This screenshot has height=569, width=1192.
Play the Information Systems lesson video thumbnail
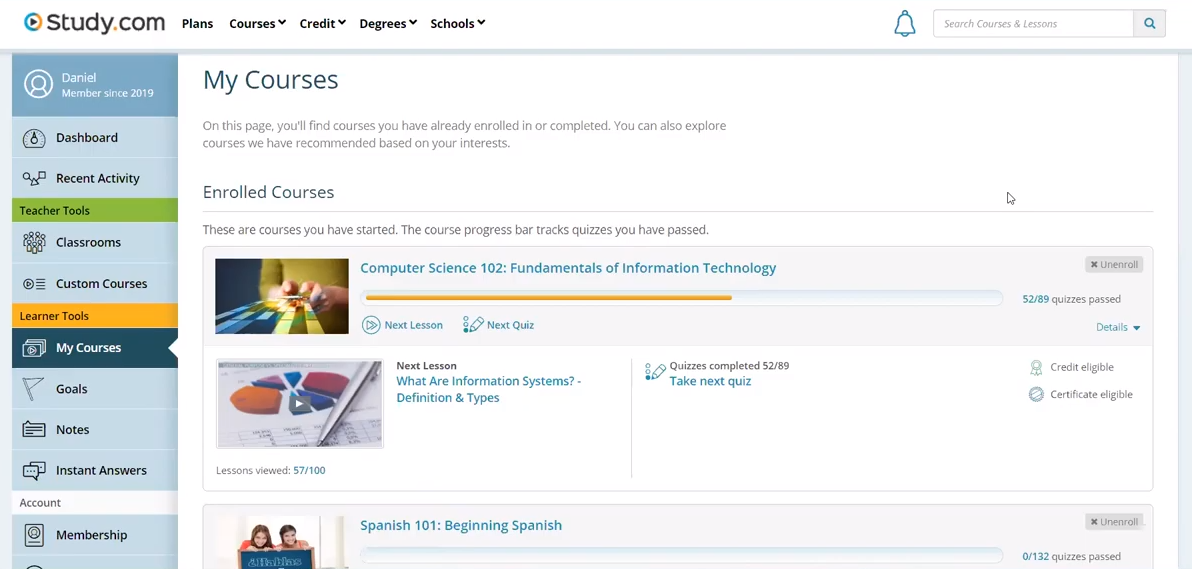tap(300, 404)
